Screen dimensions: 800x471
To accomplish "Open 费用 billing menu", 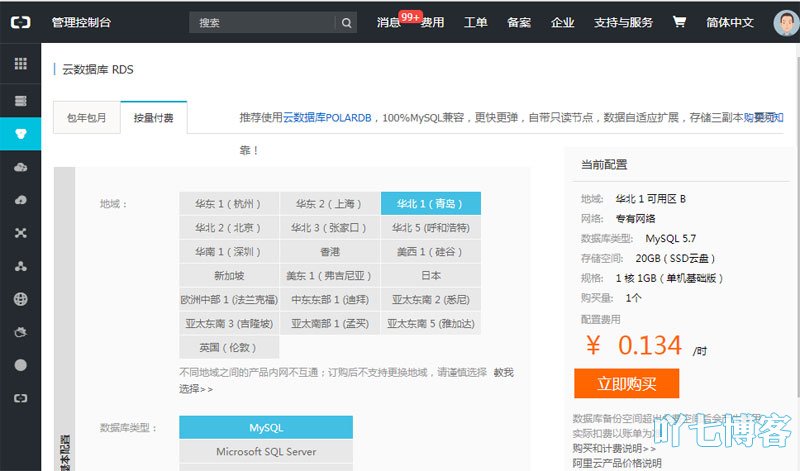I will pyautogui.click(x=433, y=22).
